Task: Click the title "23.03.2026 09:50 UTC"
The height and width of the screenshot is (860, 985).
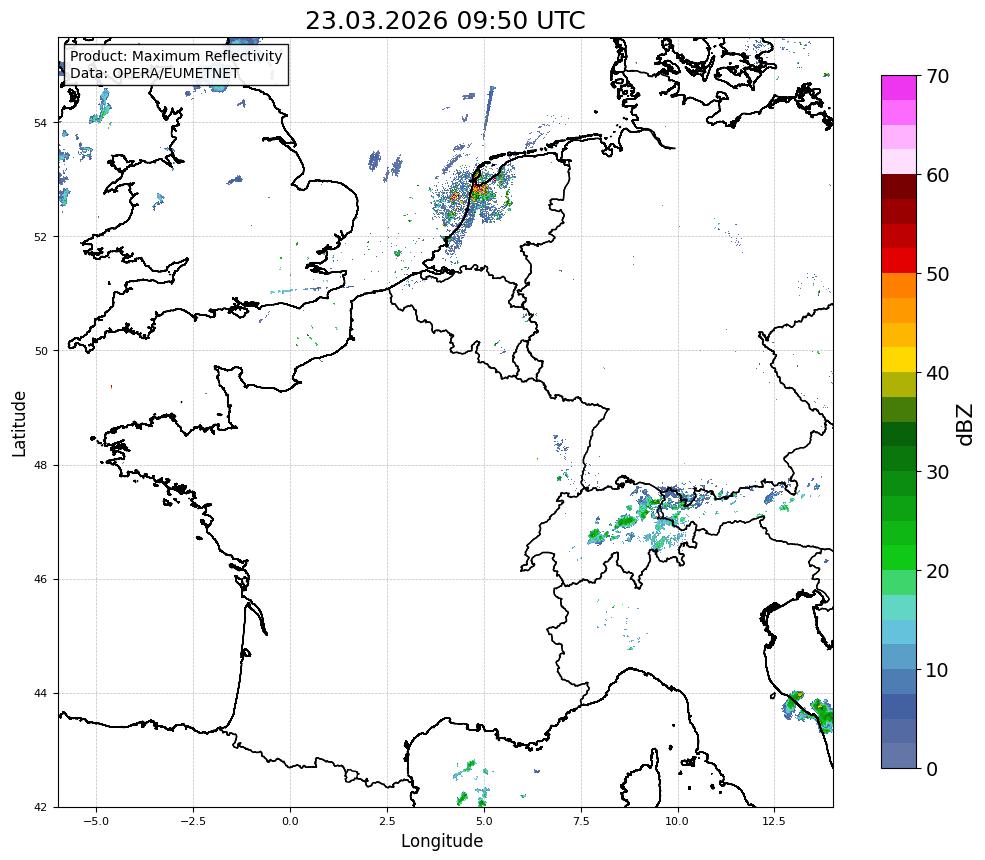Action: pos(445,20)
